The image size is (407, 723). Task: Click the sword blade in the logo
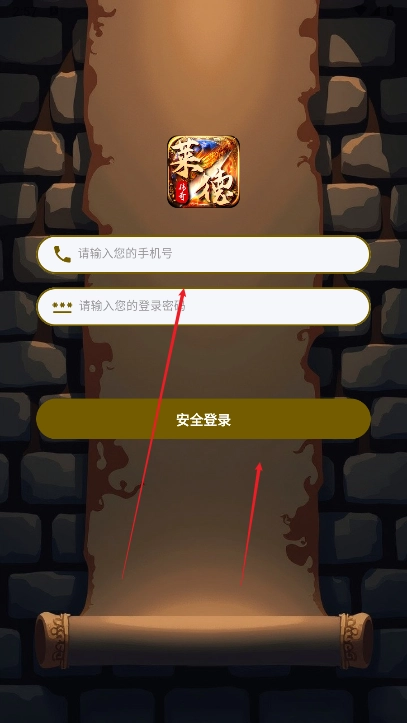point(205,179)
